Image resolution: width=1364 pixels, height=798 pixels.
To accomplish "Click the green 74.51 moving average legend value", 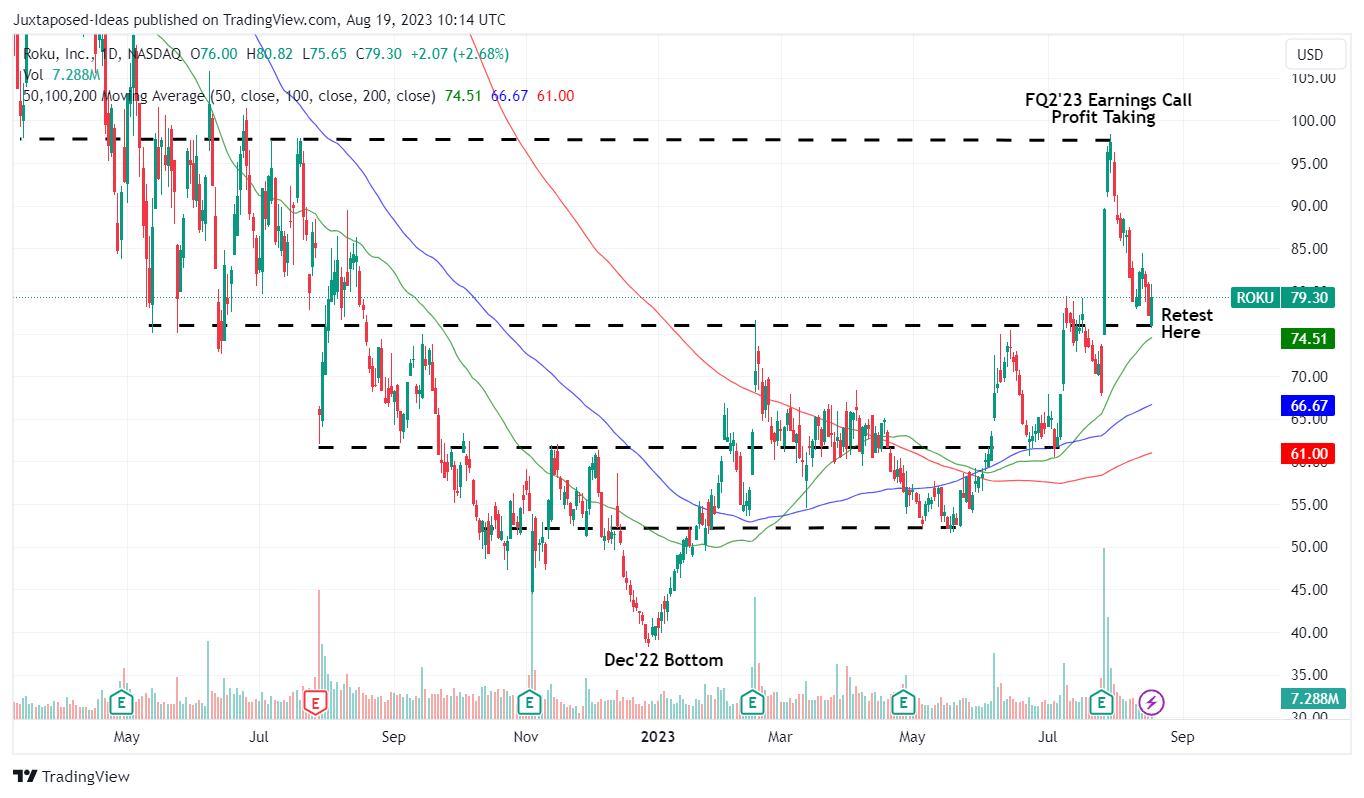I will pos(462,96).
